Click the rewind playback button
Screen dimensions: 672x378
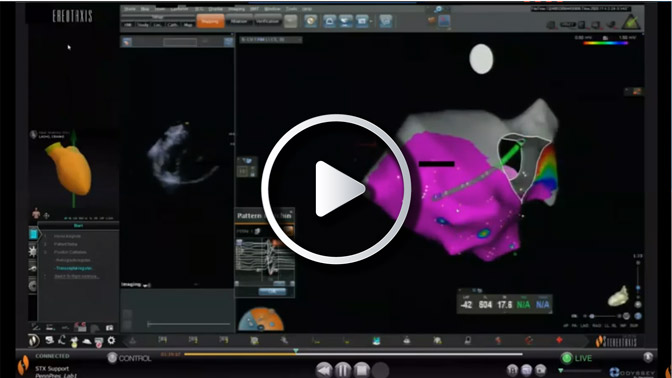click(x=324, y=370)
